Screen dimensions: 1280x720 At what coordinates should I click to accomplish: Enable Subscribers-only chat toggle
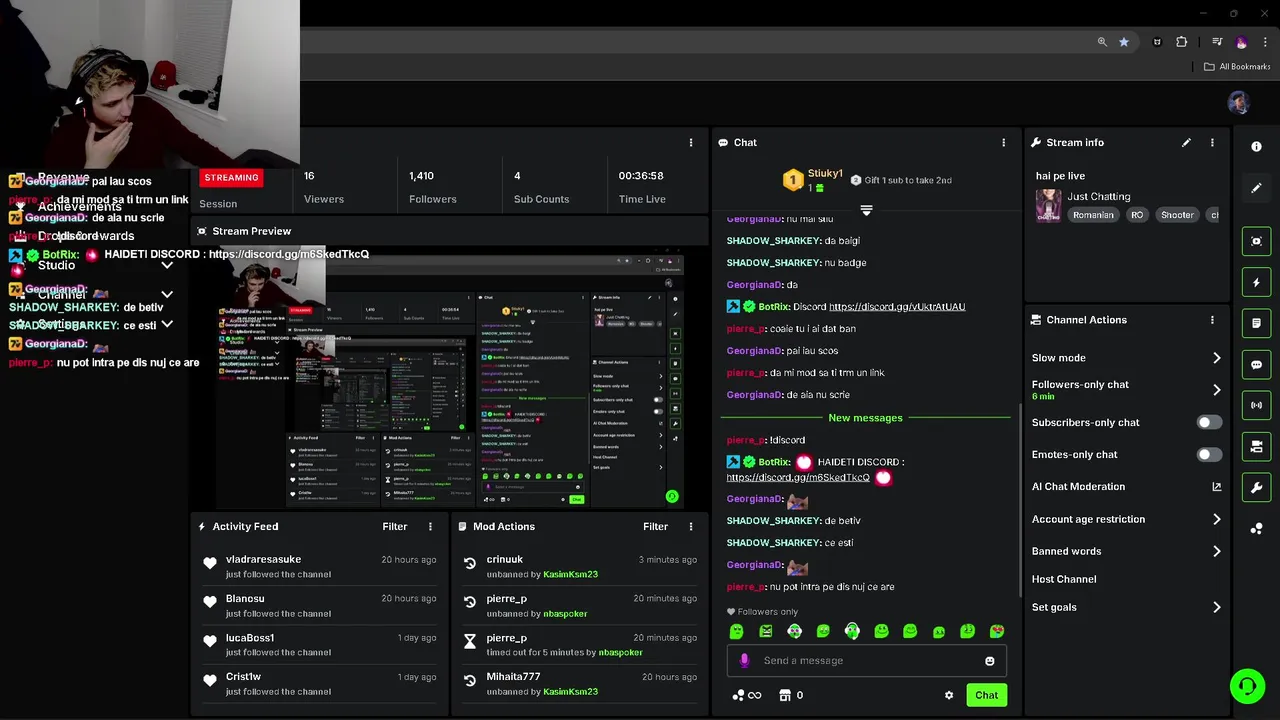tap(1209, 422)
